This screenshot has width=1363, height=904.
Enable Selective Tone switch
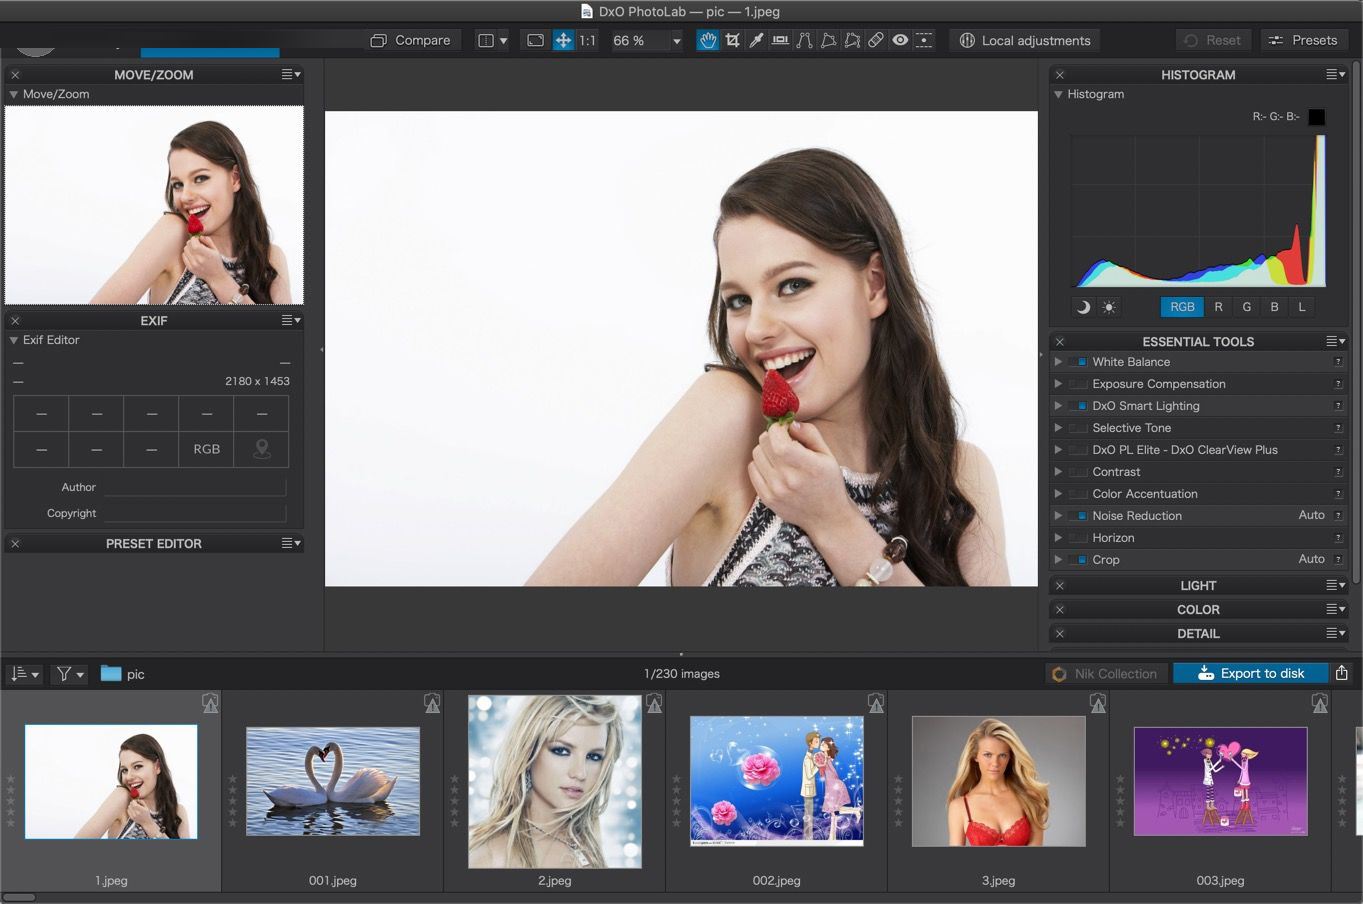[x=1078, y=428]
